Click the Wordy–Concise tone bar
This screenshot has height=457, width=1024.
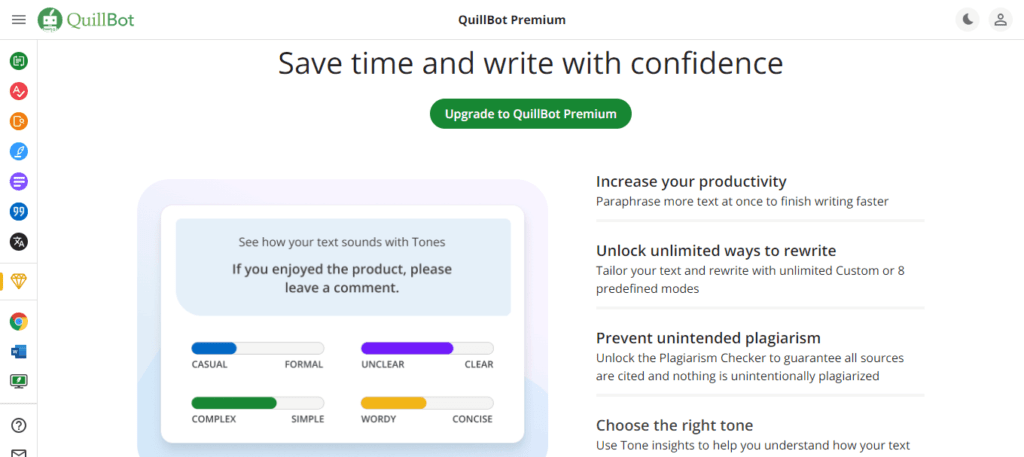click(x=427, y=403)
